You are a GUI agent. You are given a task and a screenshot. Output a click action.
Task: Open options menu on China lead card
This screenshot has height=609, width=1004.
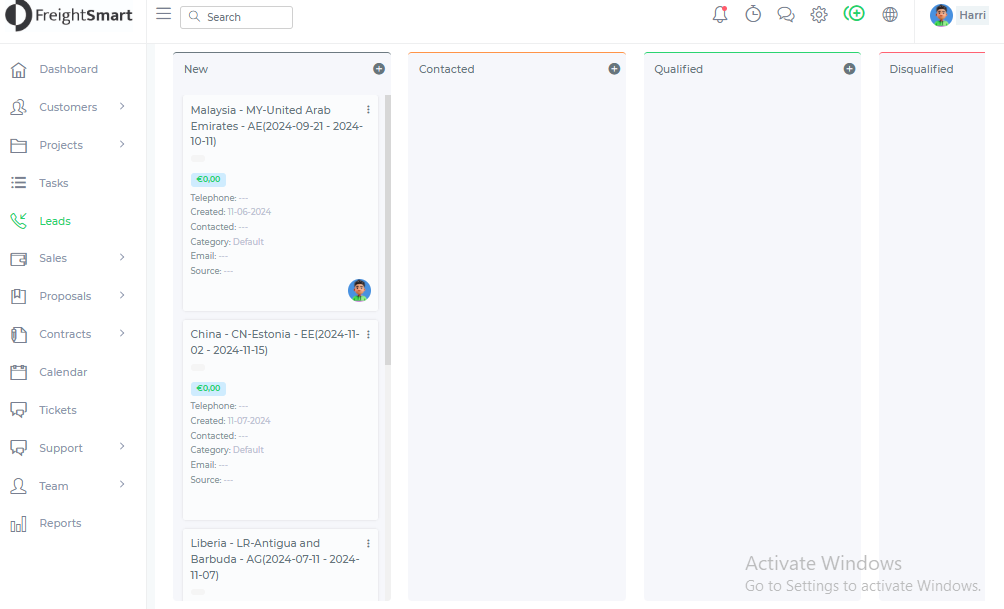[x=368, y=334]
